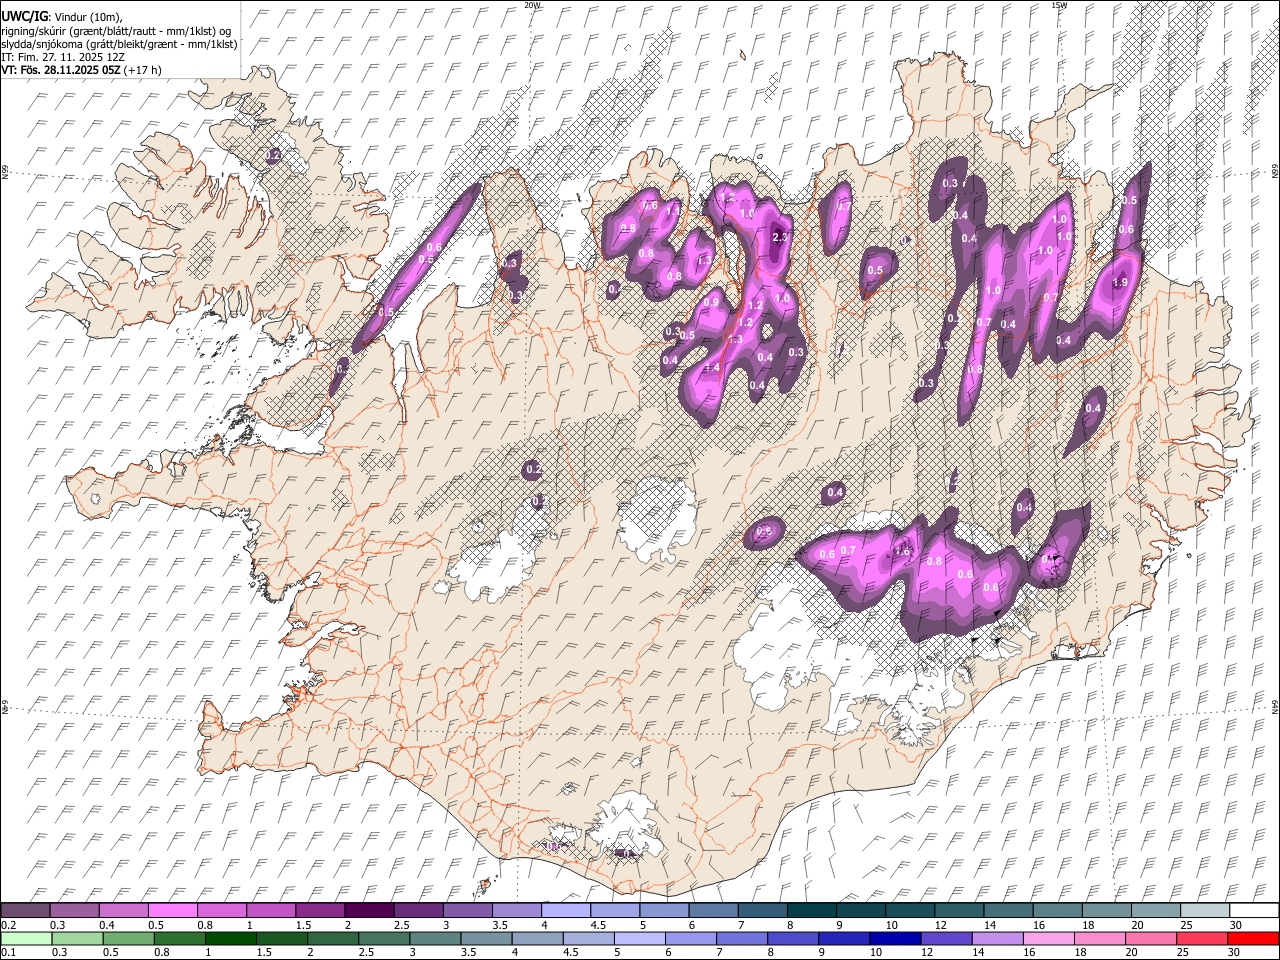Viewport: 1280px width, 960px height.
Task: Click the 'VT: Fös. 28.11.2025 05Z (+17 h)' line
Action: [81, 70]
